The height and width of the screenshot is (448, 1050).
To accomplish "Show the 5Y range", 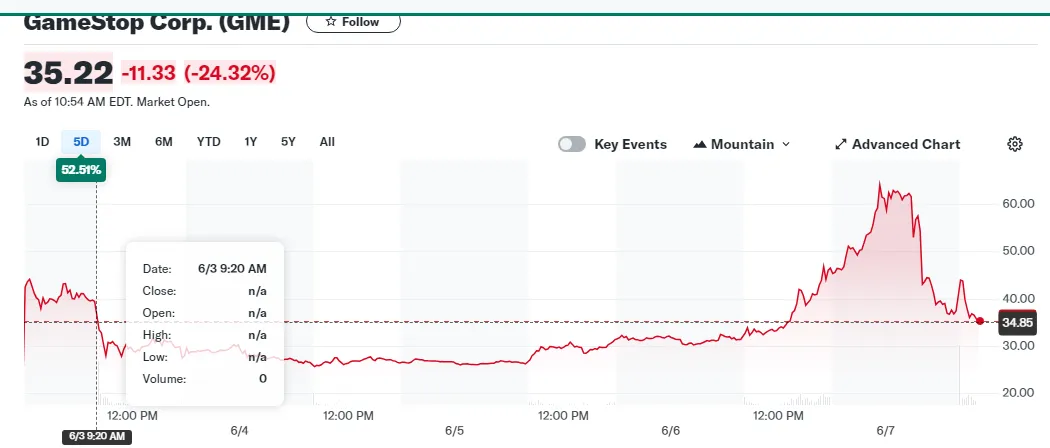I will [288, 142].
